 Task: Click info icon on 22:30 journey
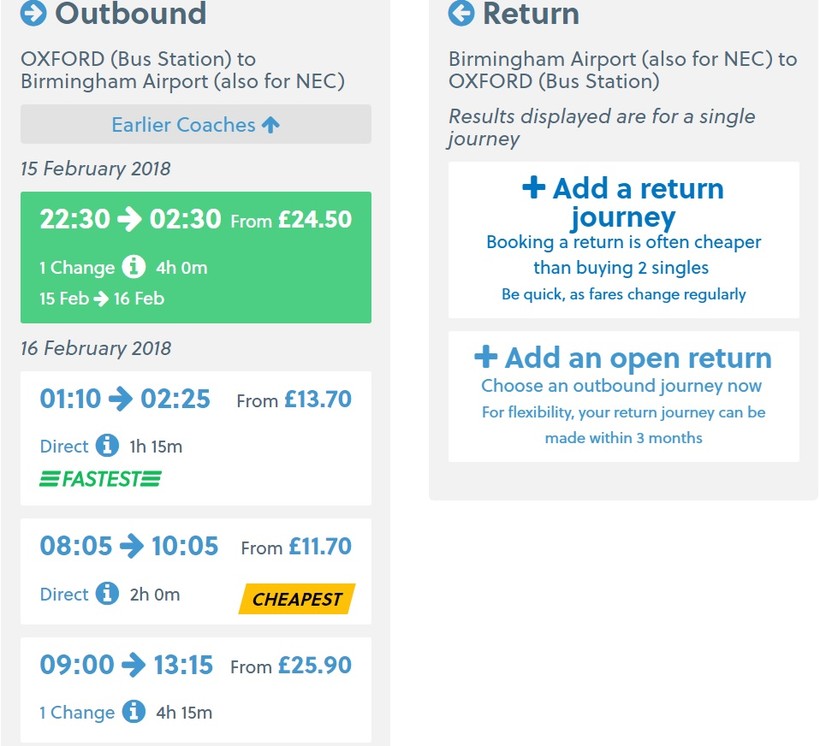click(134, 268)
